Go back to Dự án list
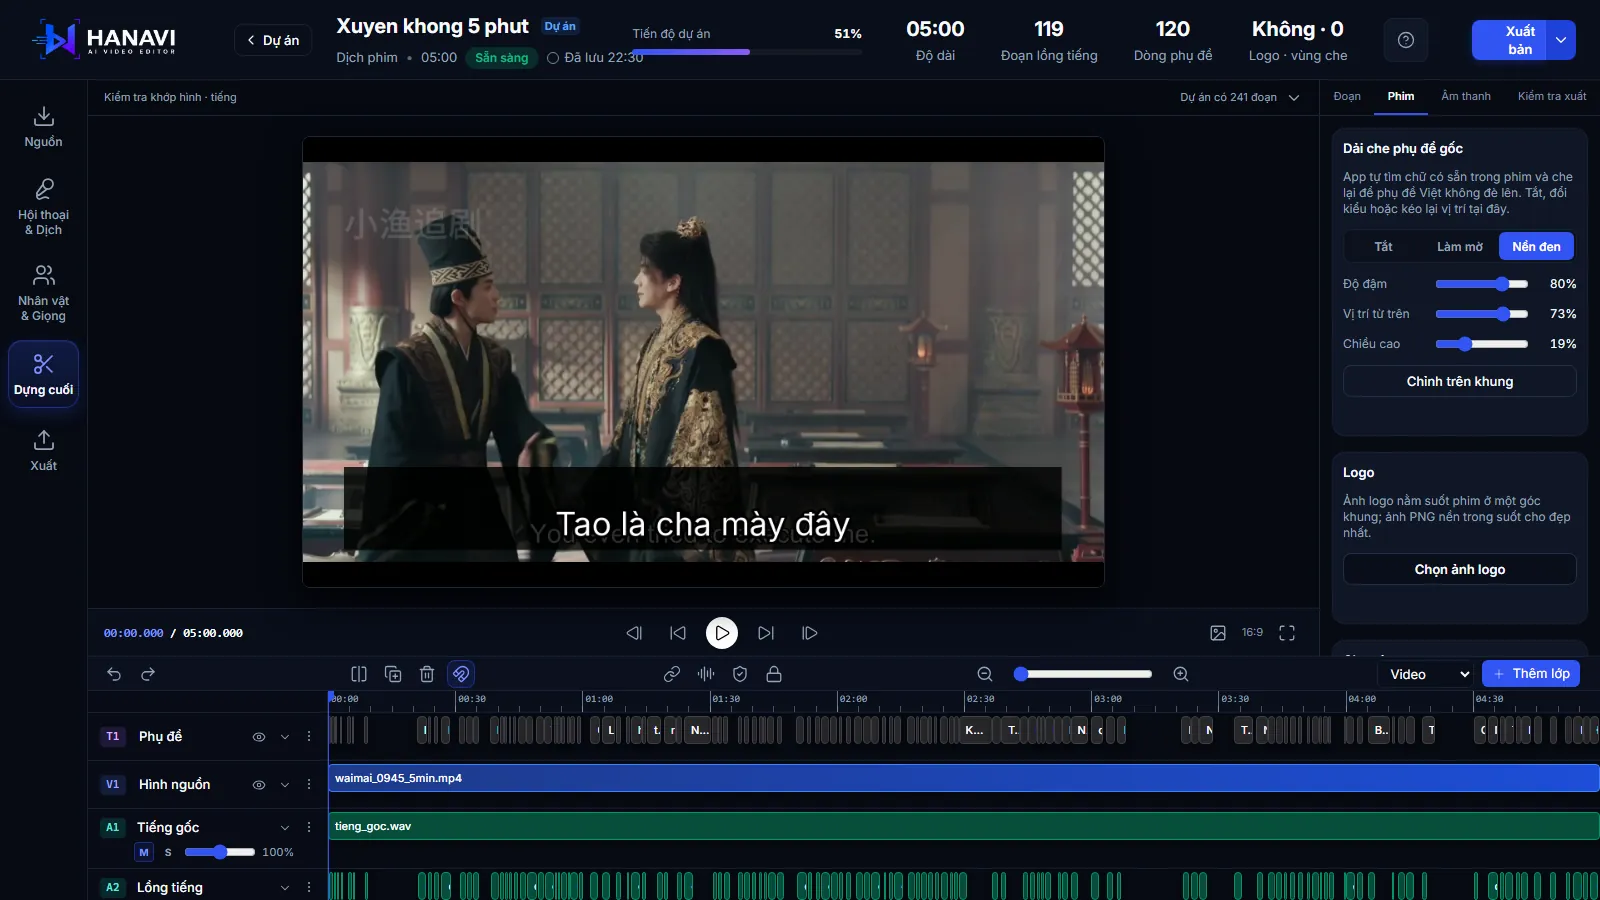Image resolution: width=1600 pixels, height=900 pixels. [273, 40]
